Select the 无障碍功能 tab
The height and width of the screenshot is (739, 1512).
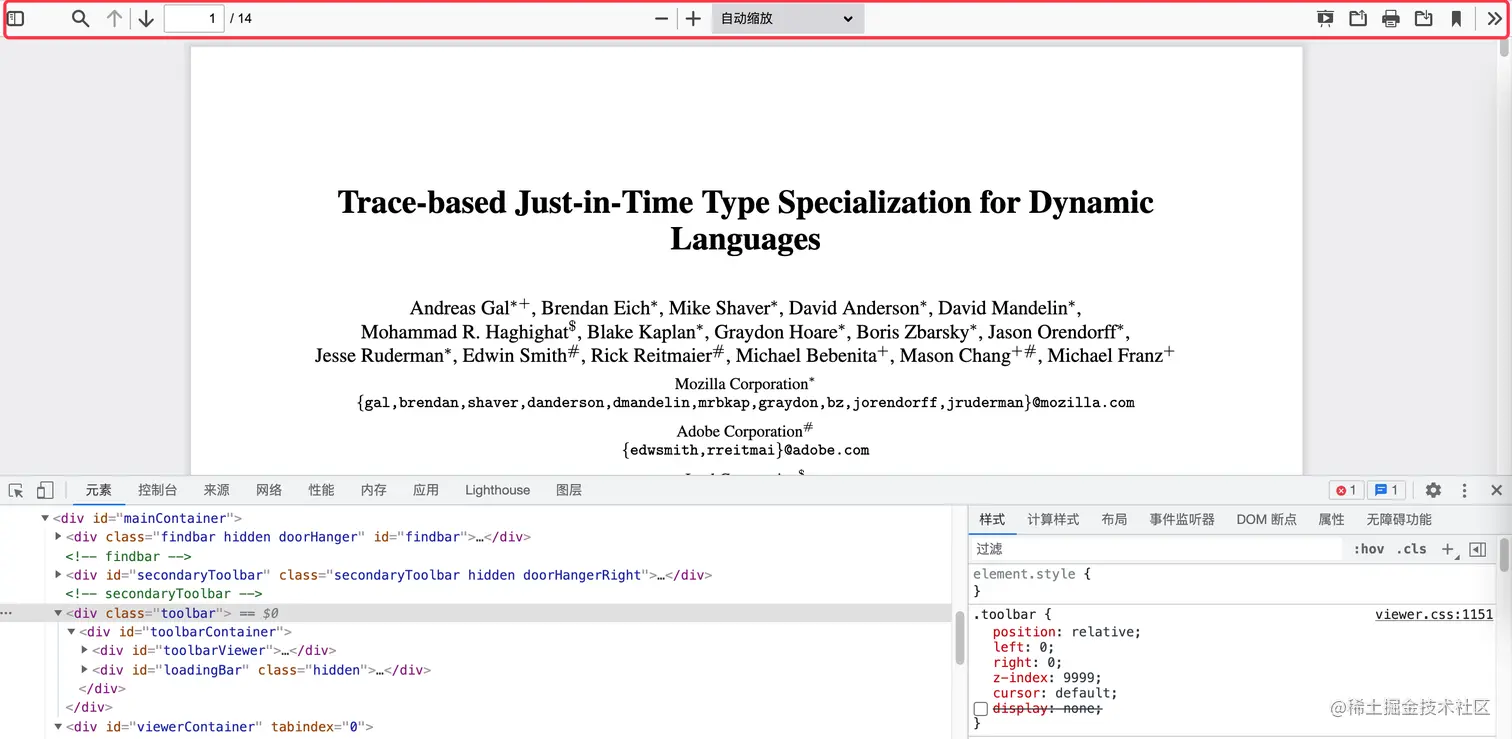point(1399,520)
